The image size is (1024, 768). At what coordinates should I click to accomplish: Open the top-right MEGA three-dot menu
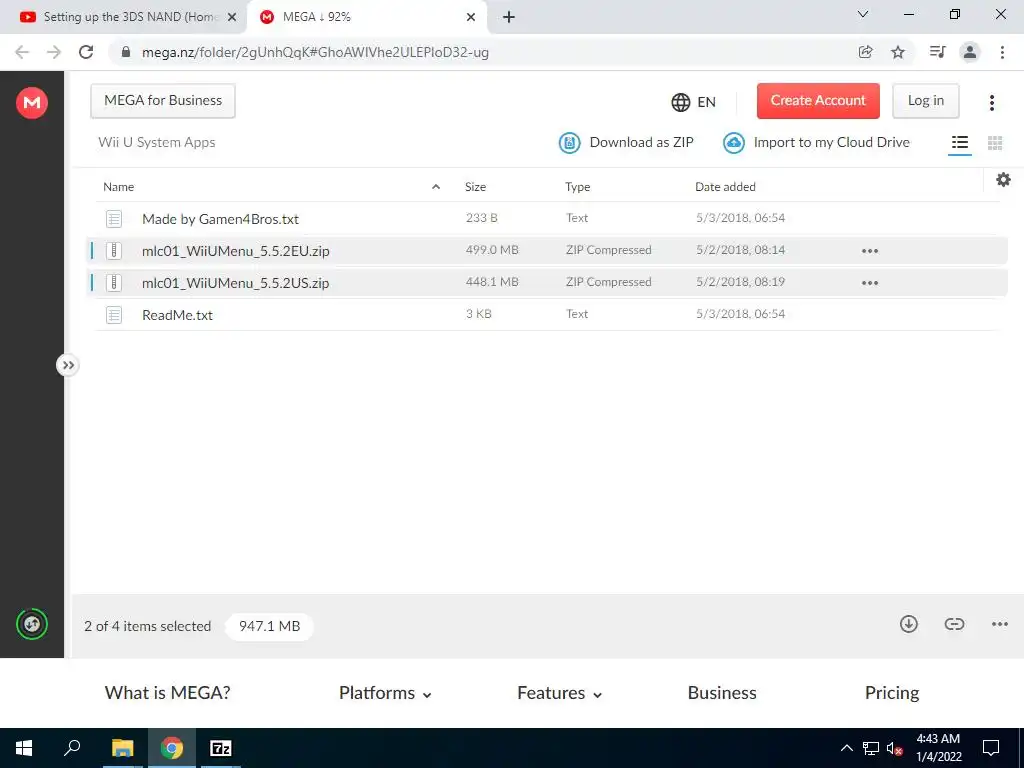[991, 103]
